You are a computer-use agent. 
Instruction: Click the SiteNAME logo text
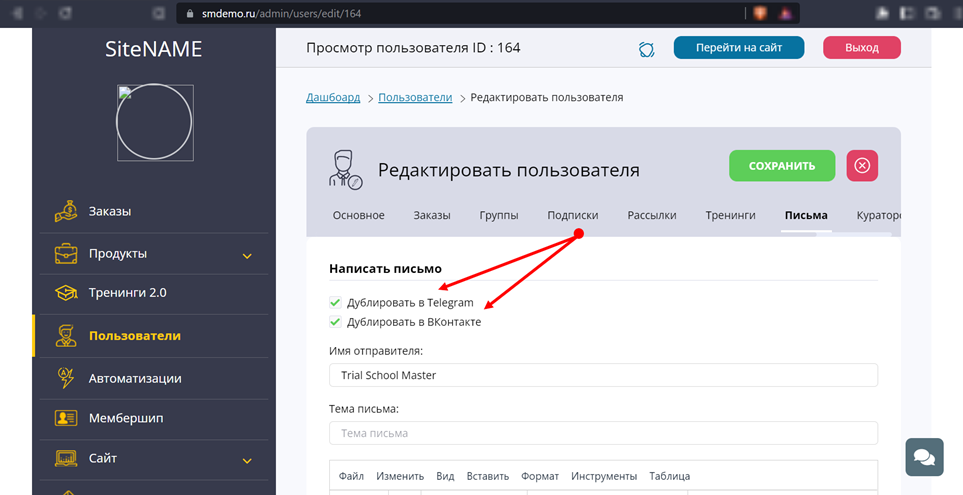point(154,49)
